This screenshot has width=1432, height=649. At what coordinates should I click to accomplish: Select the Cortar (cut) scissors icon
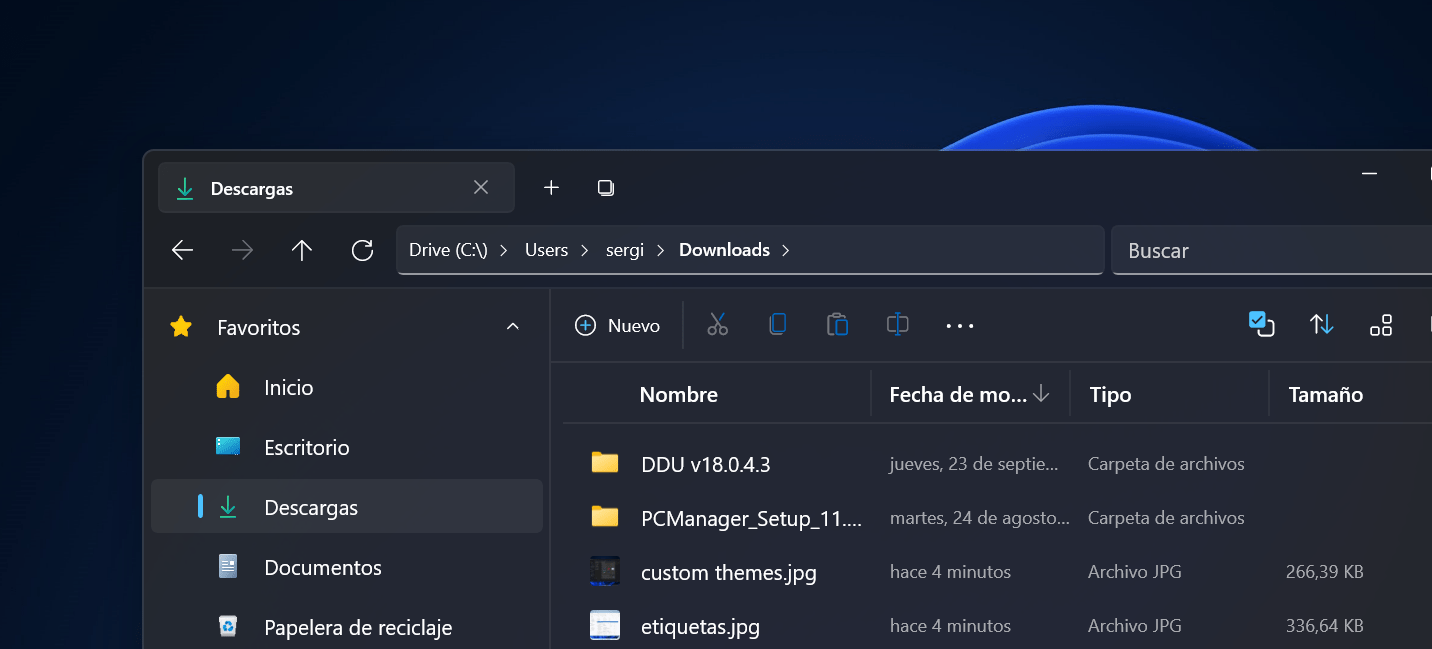[717, 325]
